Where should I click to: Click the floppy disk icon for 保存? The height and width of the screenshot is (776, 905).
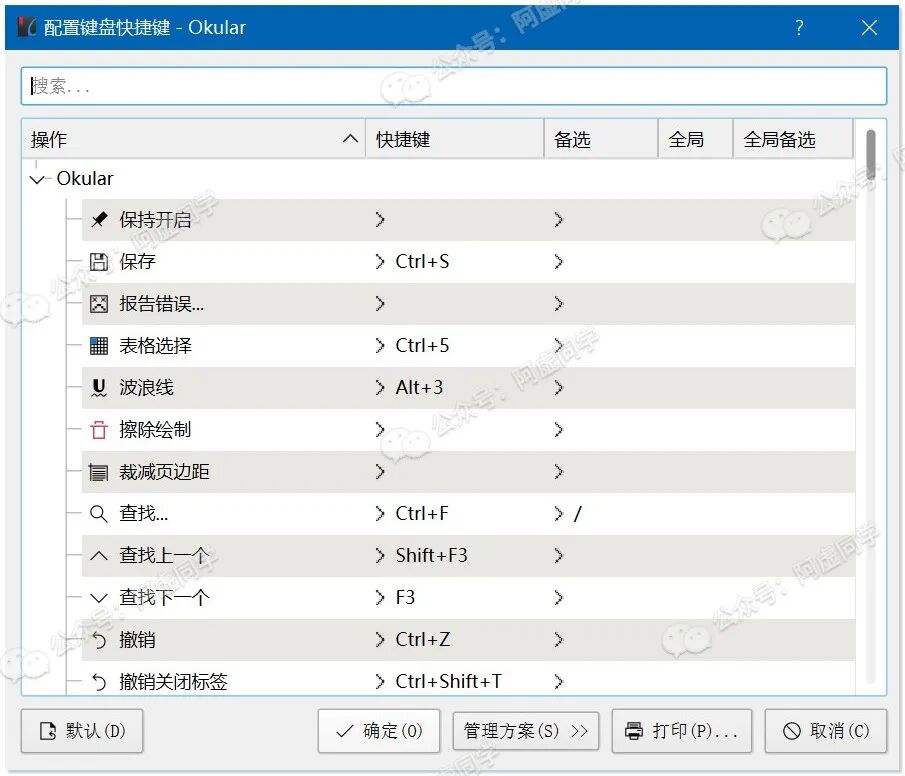(x=99, y=262)
